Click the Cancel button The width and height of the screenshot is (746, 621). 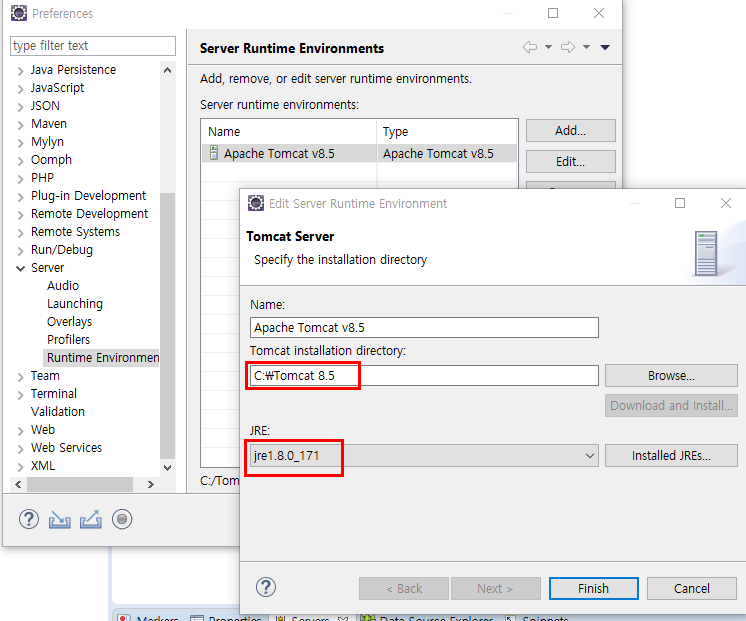pos(691,589)
